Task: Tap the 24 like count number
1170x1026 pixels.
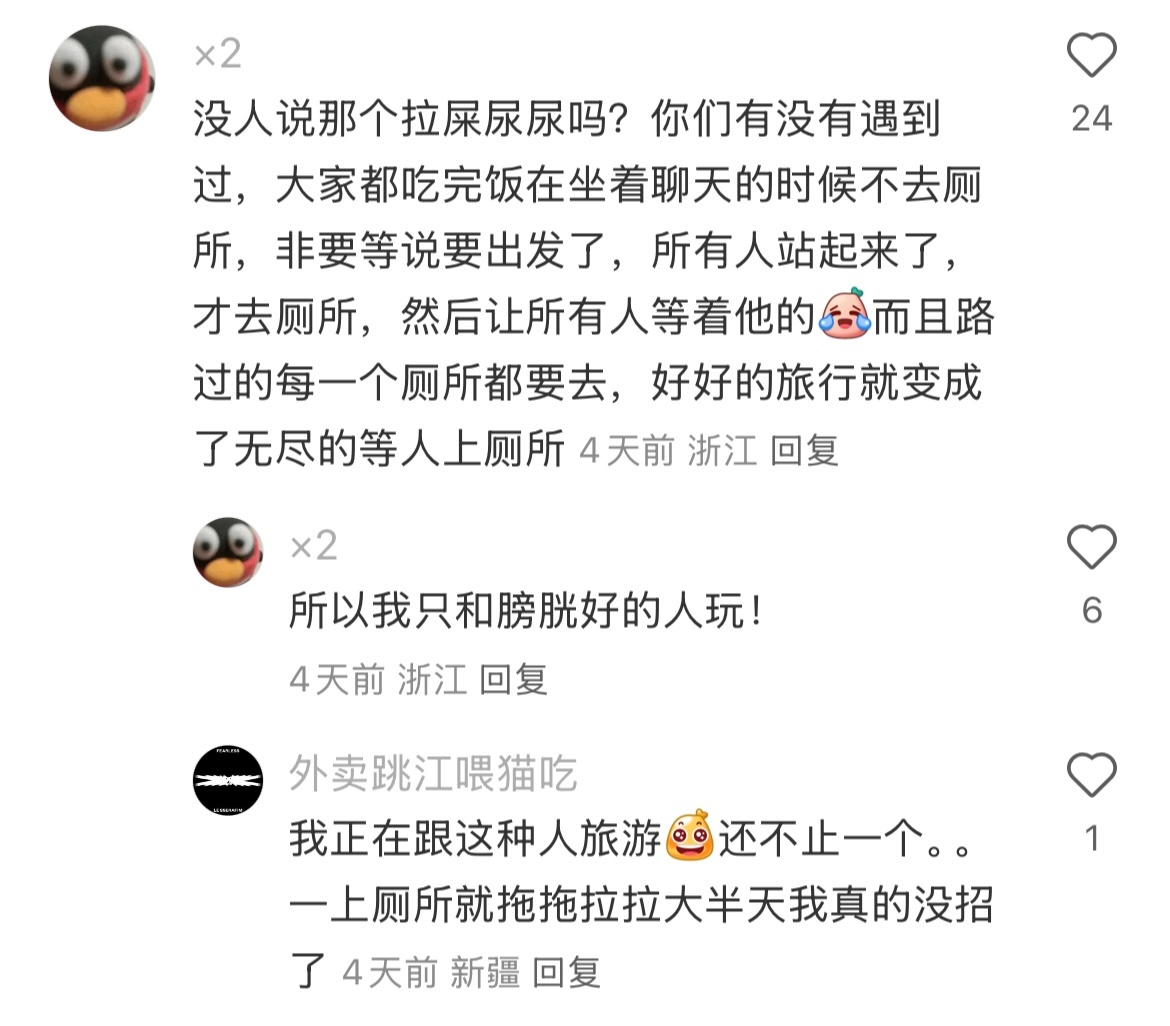Action: 1092,119
